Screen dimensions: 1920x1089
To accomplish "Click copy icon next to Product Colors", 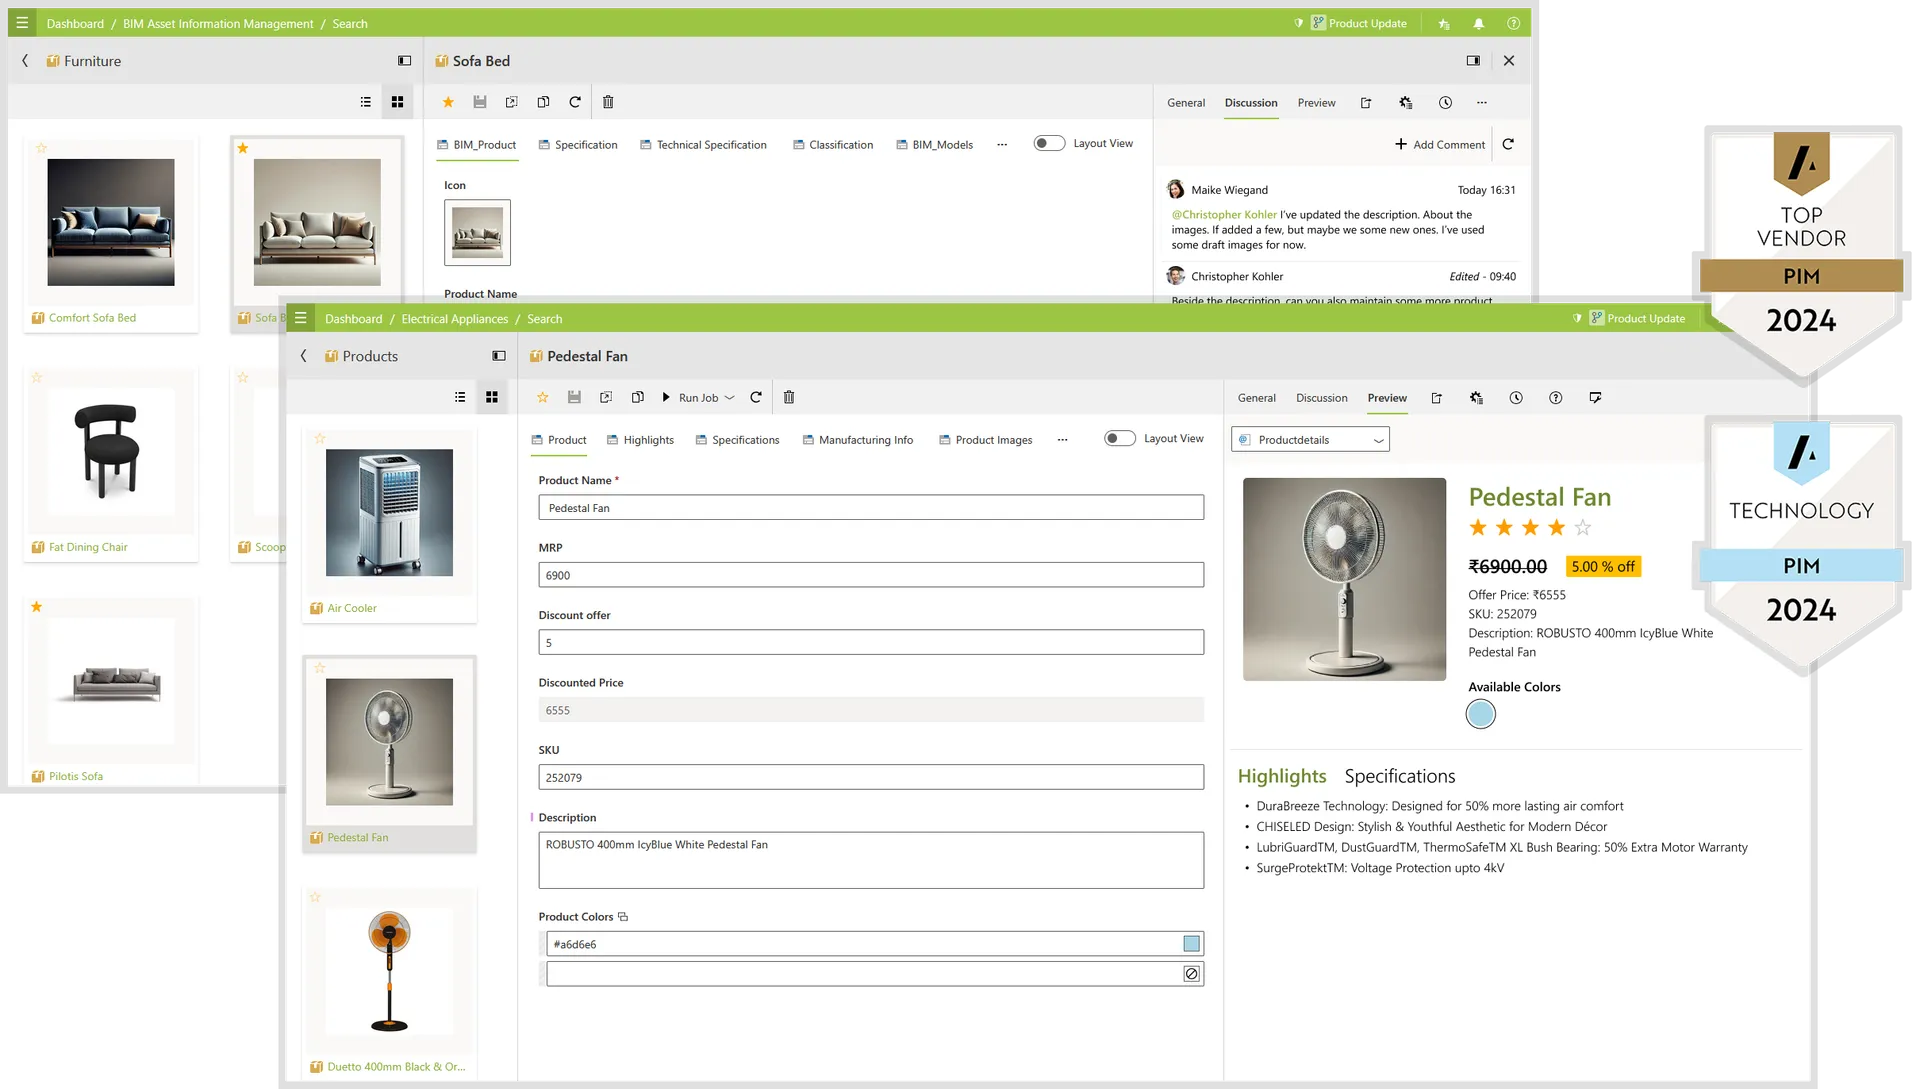I will [x=623, y=917].
